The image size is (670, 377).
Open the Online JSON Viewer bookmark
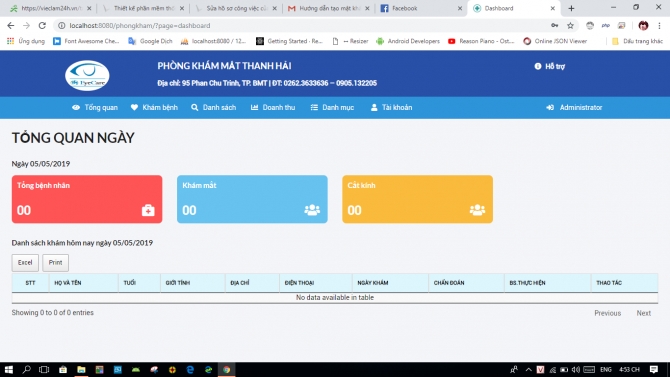[x=555, y=41]
